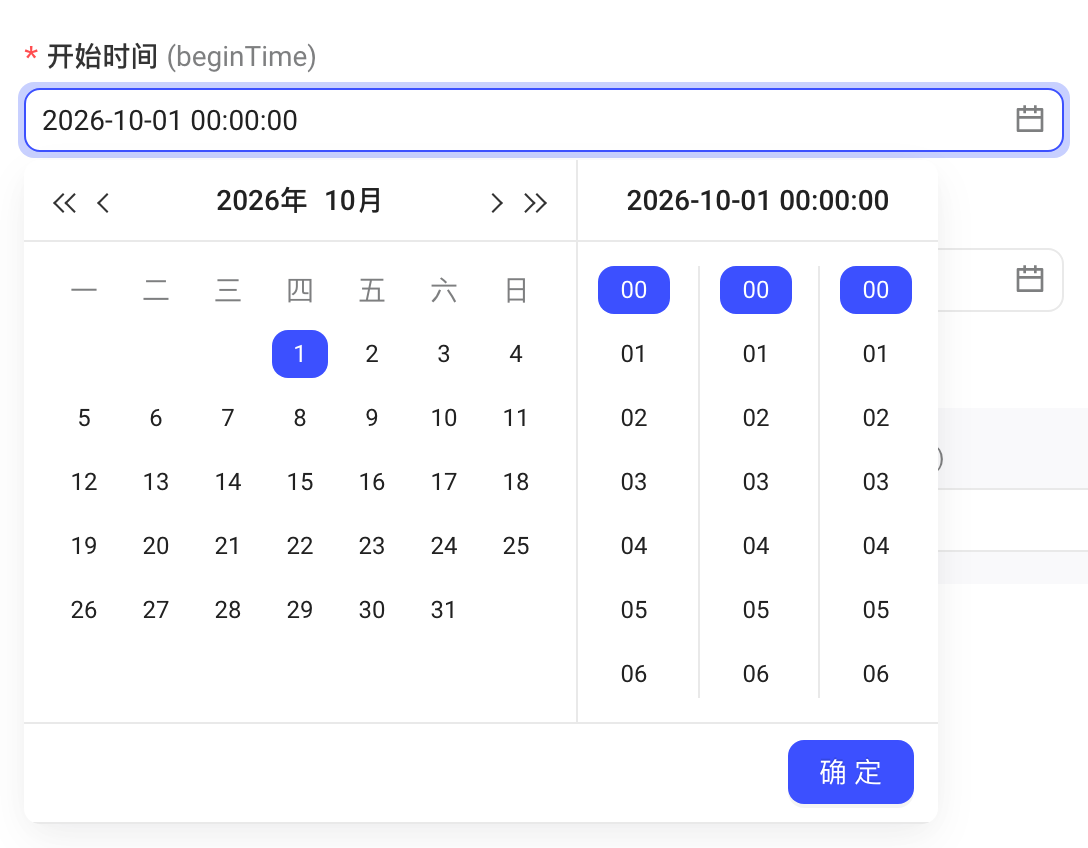Pick day 19 in the calendar
The width and height of the screenshot is (1088, 848).
point(84,545)
